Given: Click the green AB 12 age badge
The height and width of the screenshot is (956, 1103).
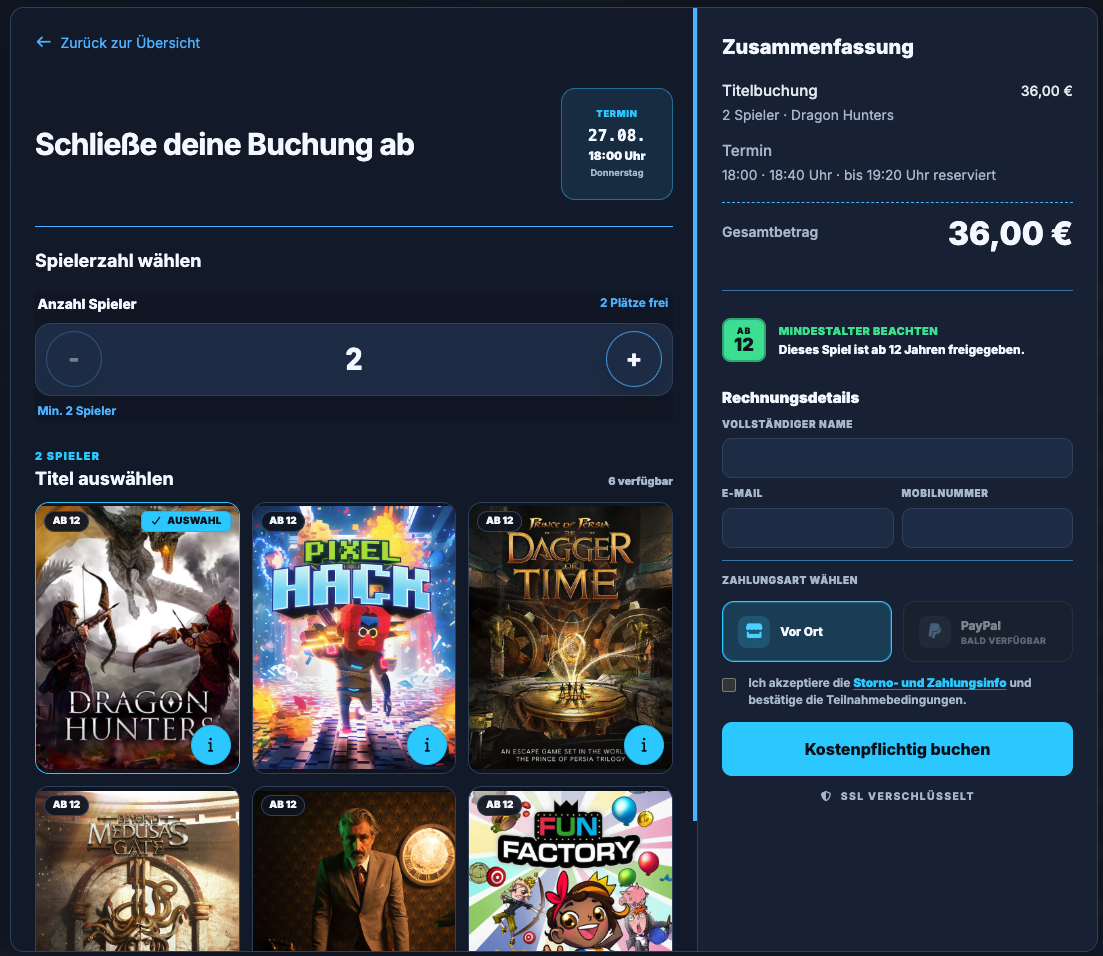Looking at the screenshot, I should click(744, 340).
